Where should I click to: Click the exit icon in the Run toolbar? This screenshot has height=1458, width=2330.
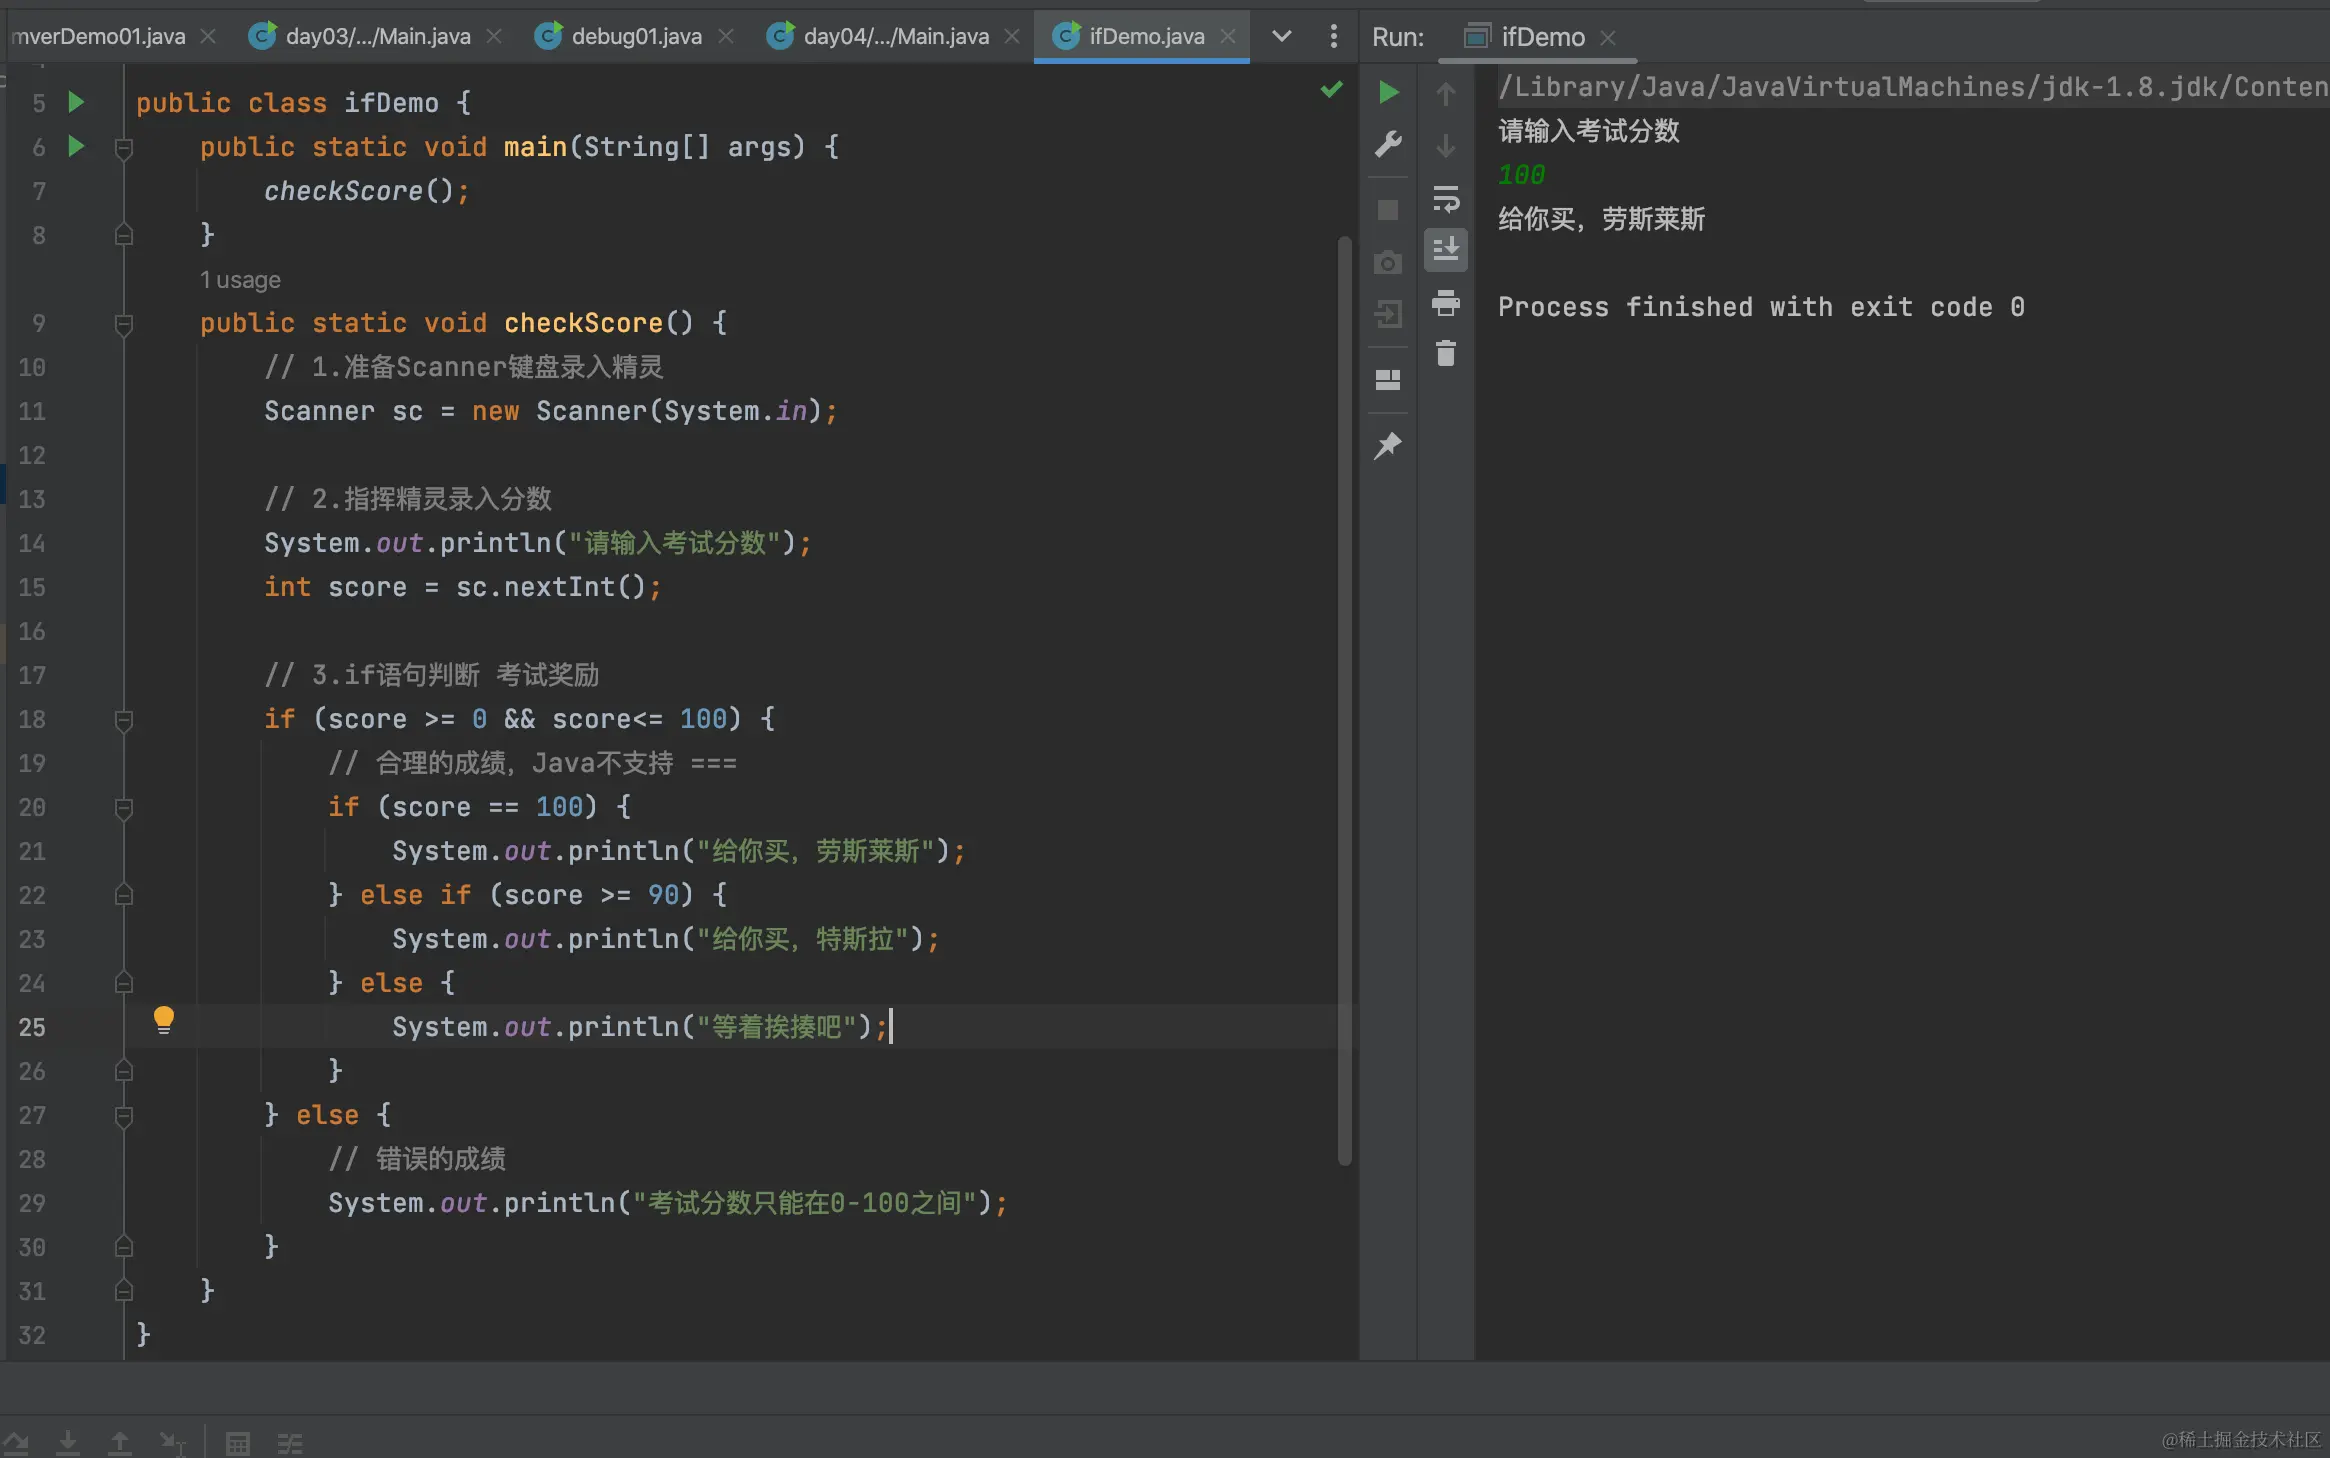pyautogui.click(x=1388, y=314)
